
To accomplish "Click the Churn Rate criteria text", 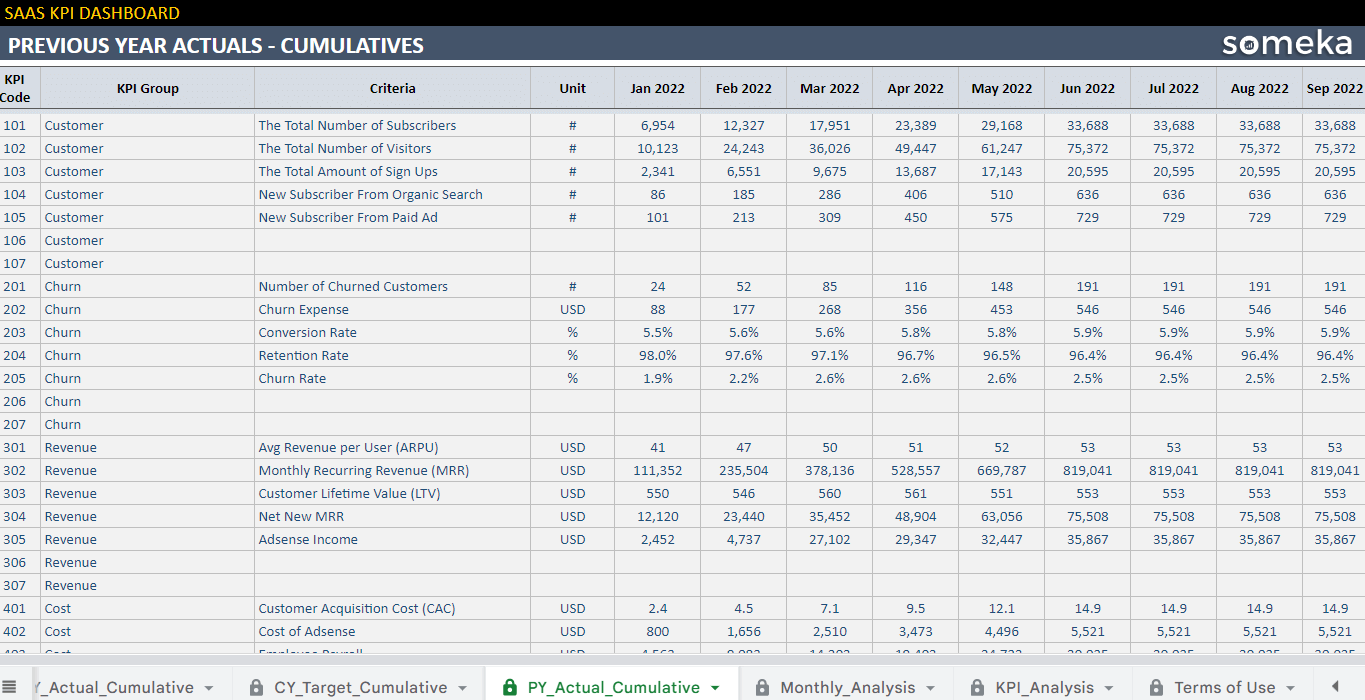I will tap(291, 378).
